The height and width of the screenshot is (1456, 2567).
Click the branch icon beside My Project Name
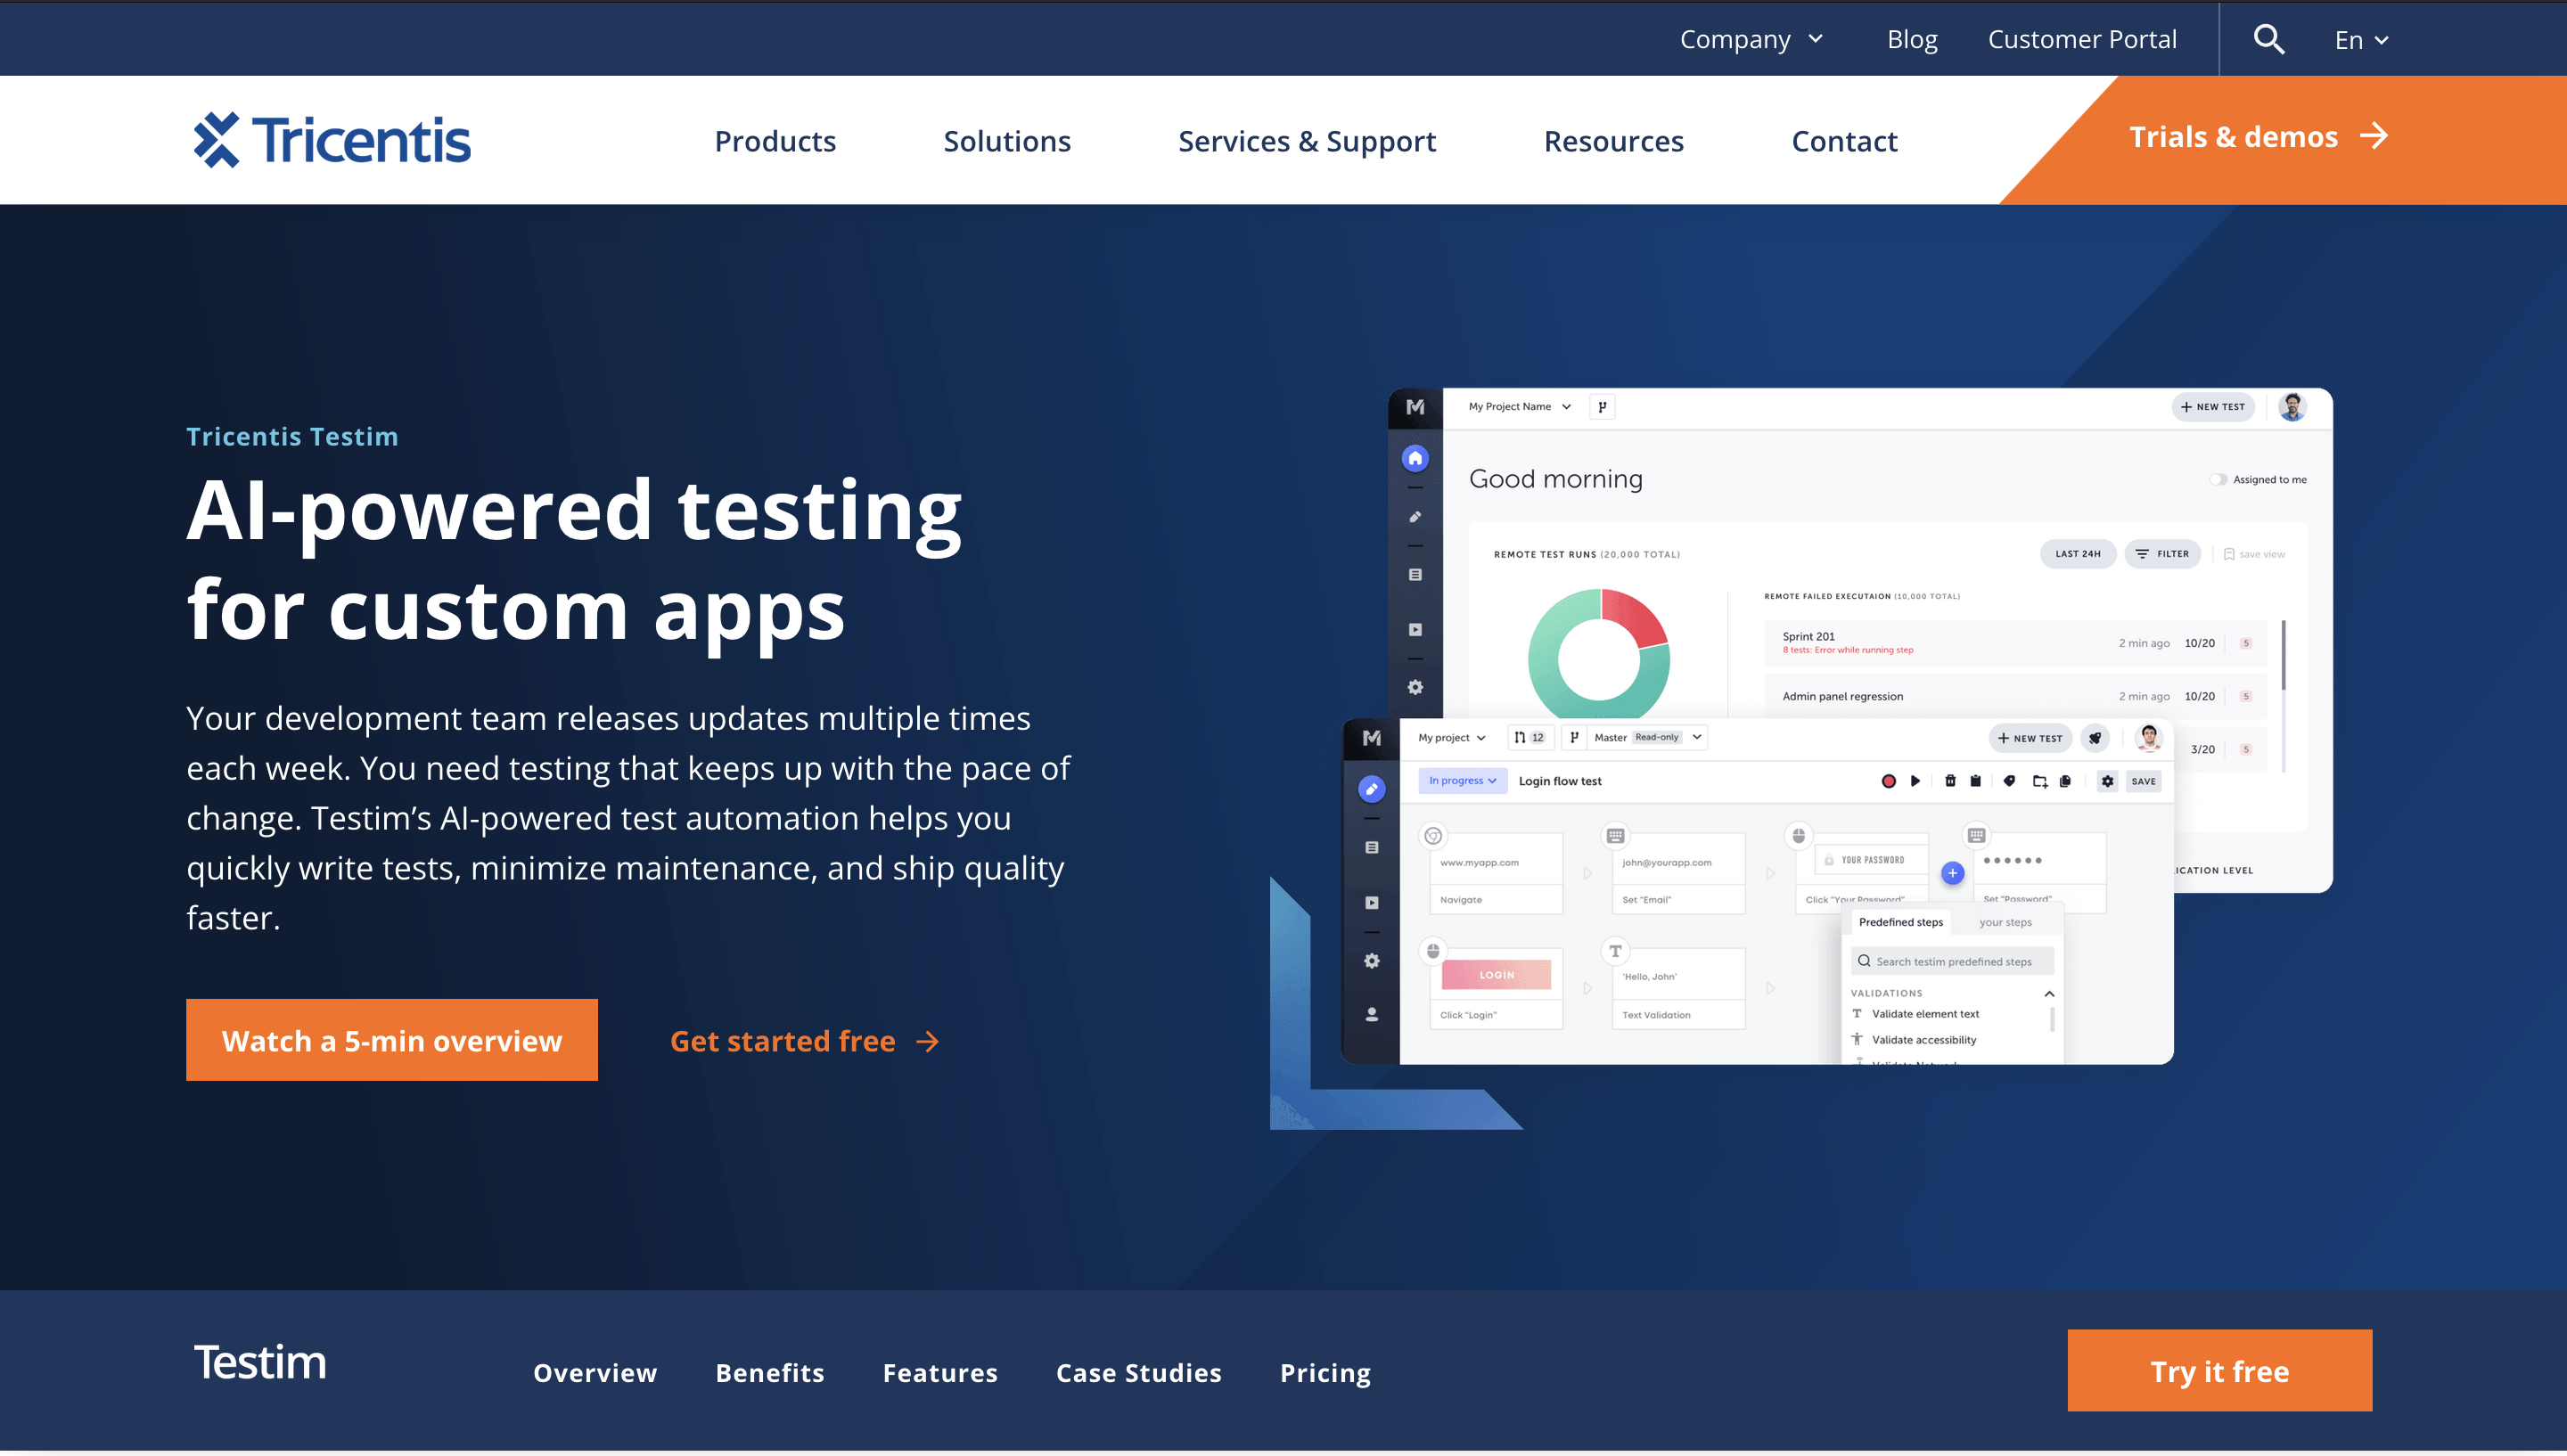point(1602,407)
